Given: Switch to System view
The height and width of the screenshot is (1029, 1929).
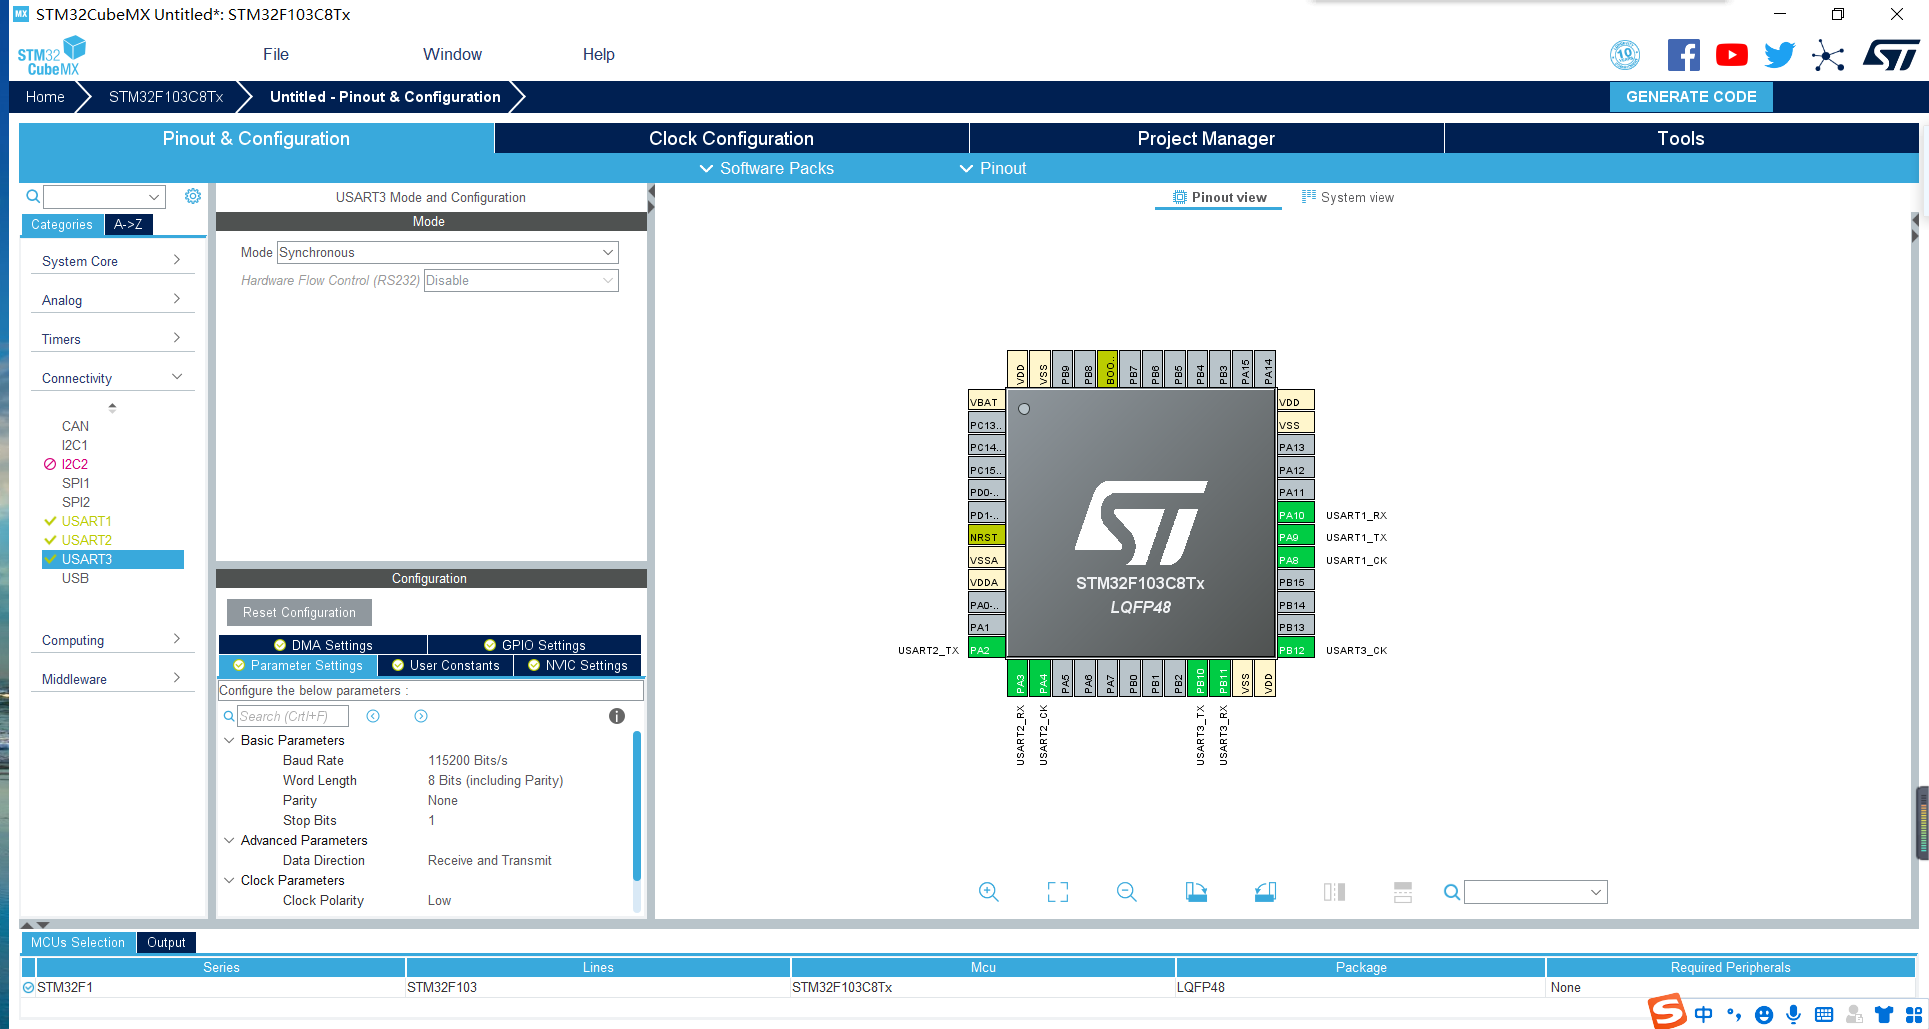Looking at the screenshot, I should [x=1348, y=197].
